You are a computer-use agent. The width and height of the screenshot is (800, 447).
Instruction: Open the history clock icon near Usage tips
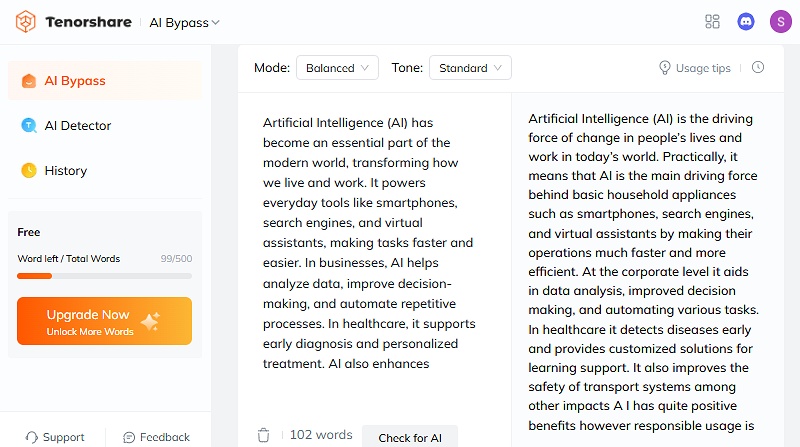point(758,68)
